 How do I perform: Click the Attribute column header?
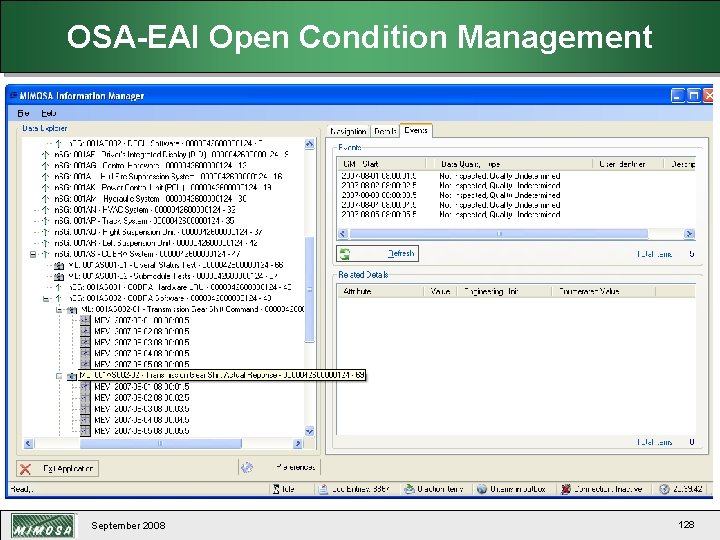point(380,291)
